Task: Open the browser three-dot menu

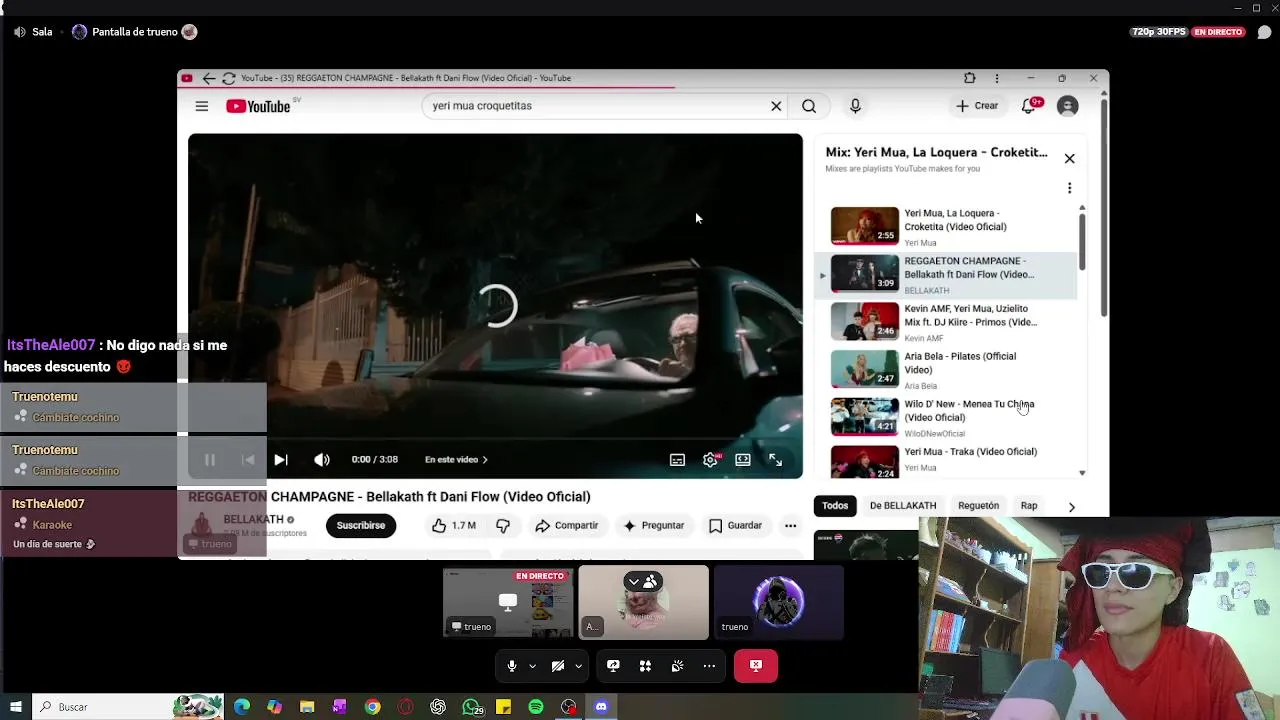Action: [x=996, y=78]
